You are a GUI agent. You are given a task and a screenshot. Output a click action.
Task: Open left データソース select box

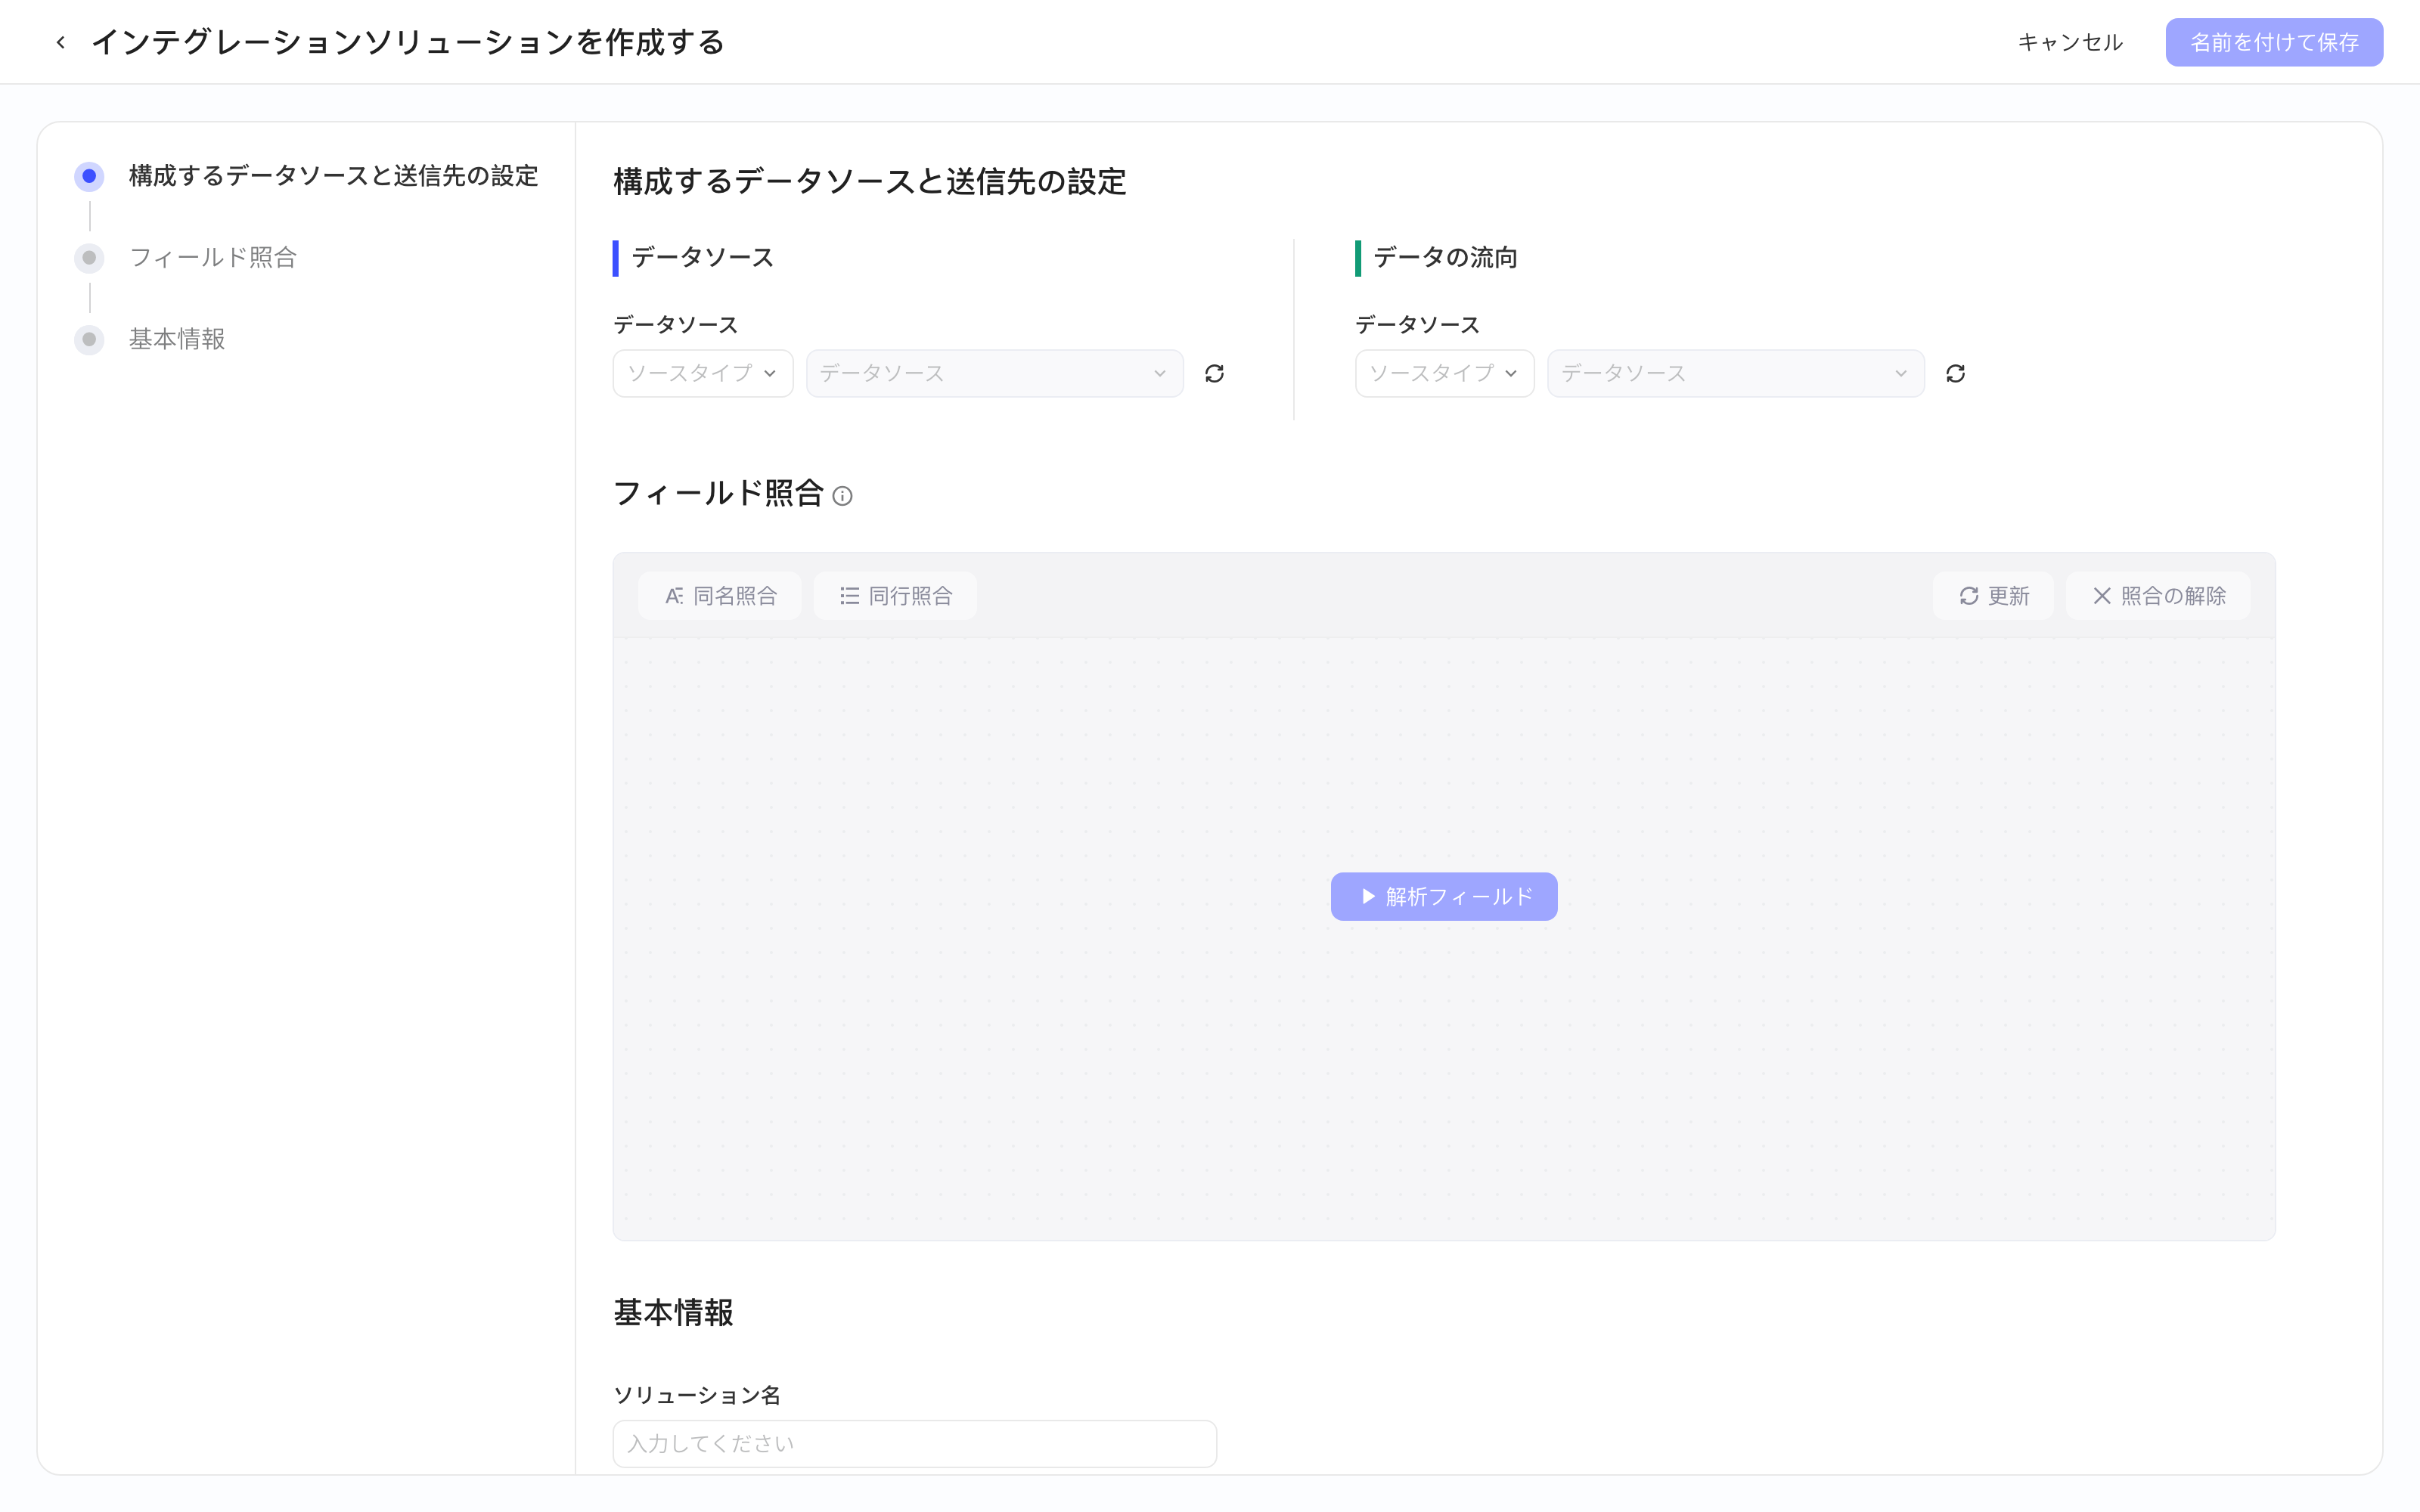(994, 373)
